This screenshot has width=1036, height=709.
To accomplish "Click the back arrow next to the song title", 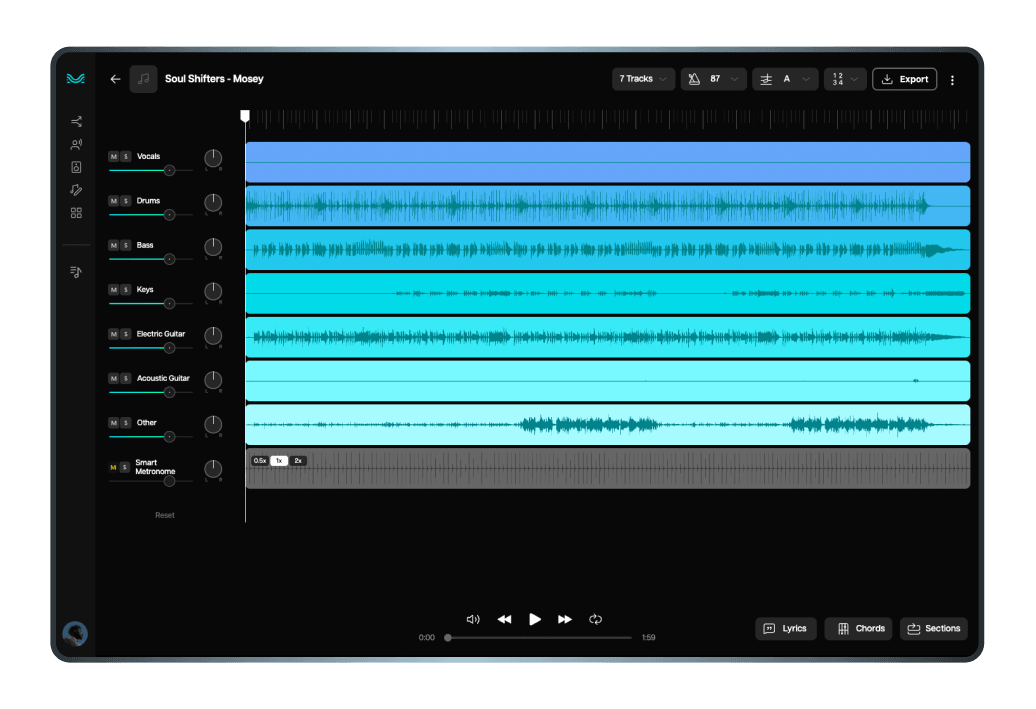I will pyautogui.click(x=115, y=79).
